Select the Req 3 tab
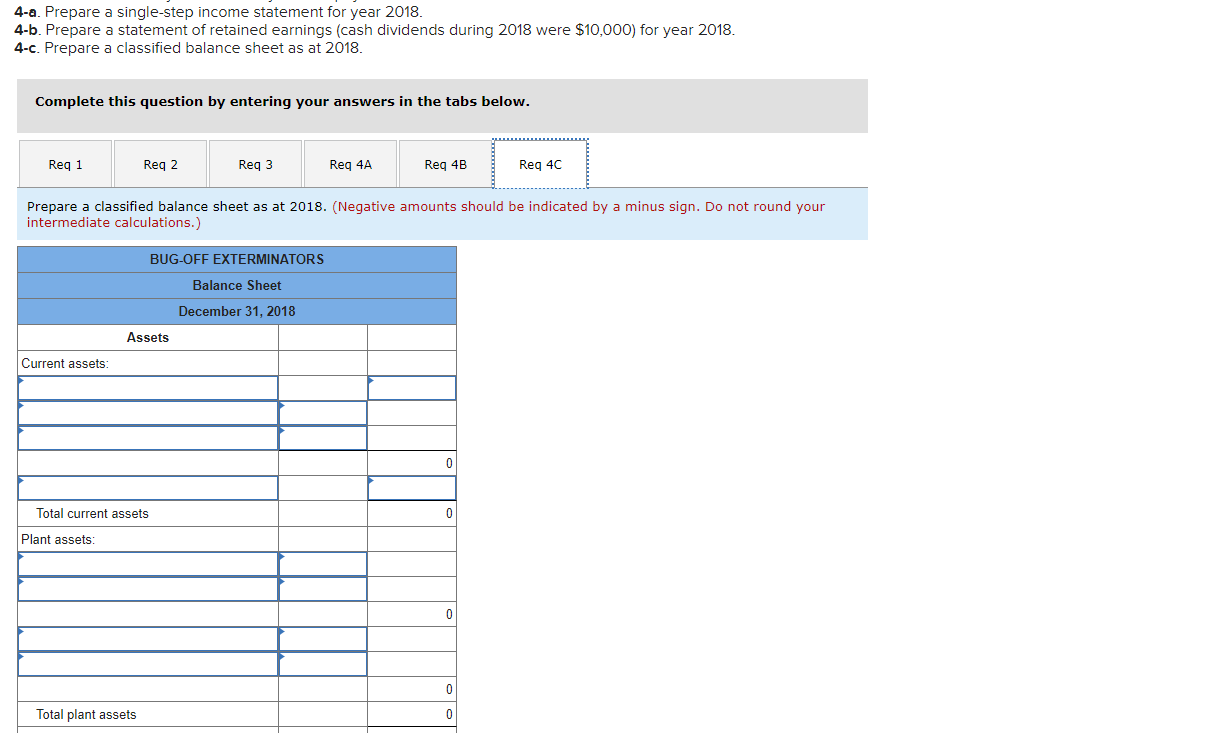 (254, 163)
